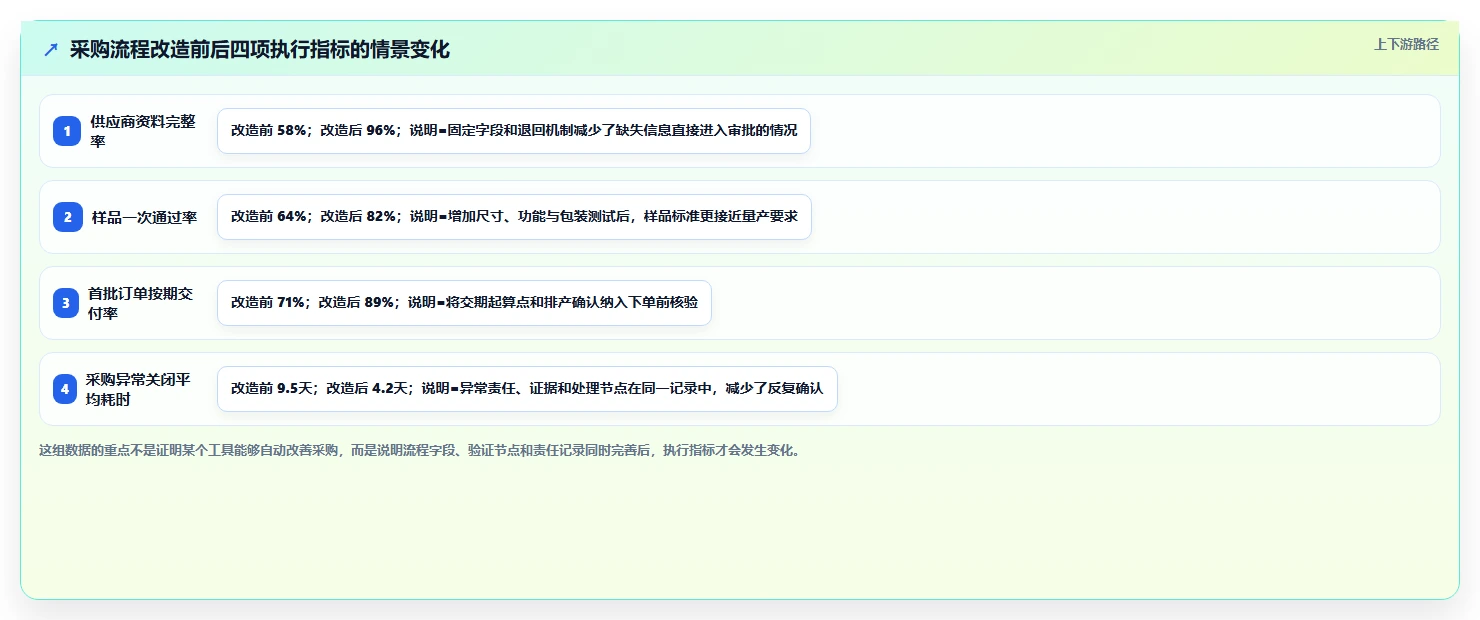Select the number 3 badge
This screenshot has height=620, width=1480.
[x=66, y=303]
